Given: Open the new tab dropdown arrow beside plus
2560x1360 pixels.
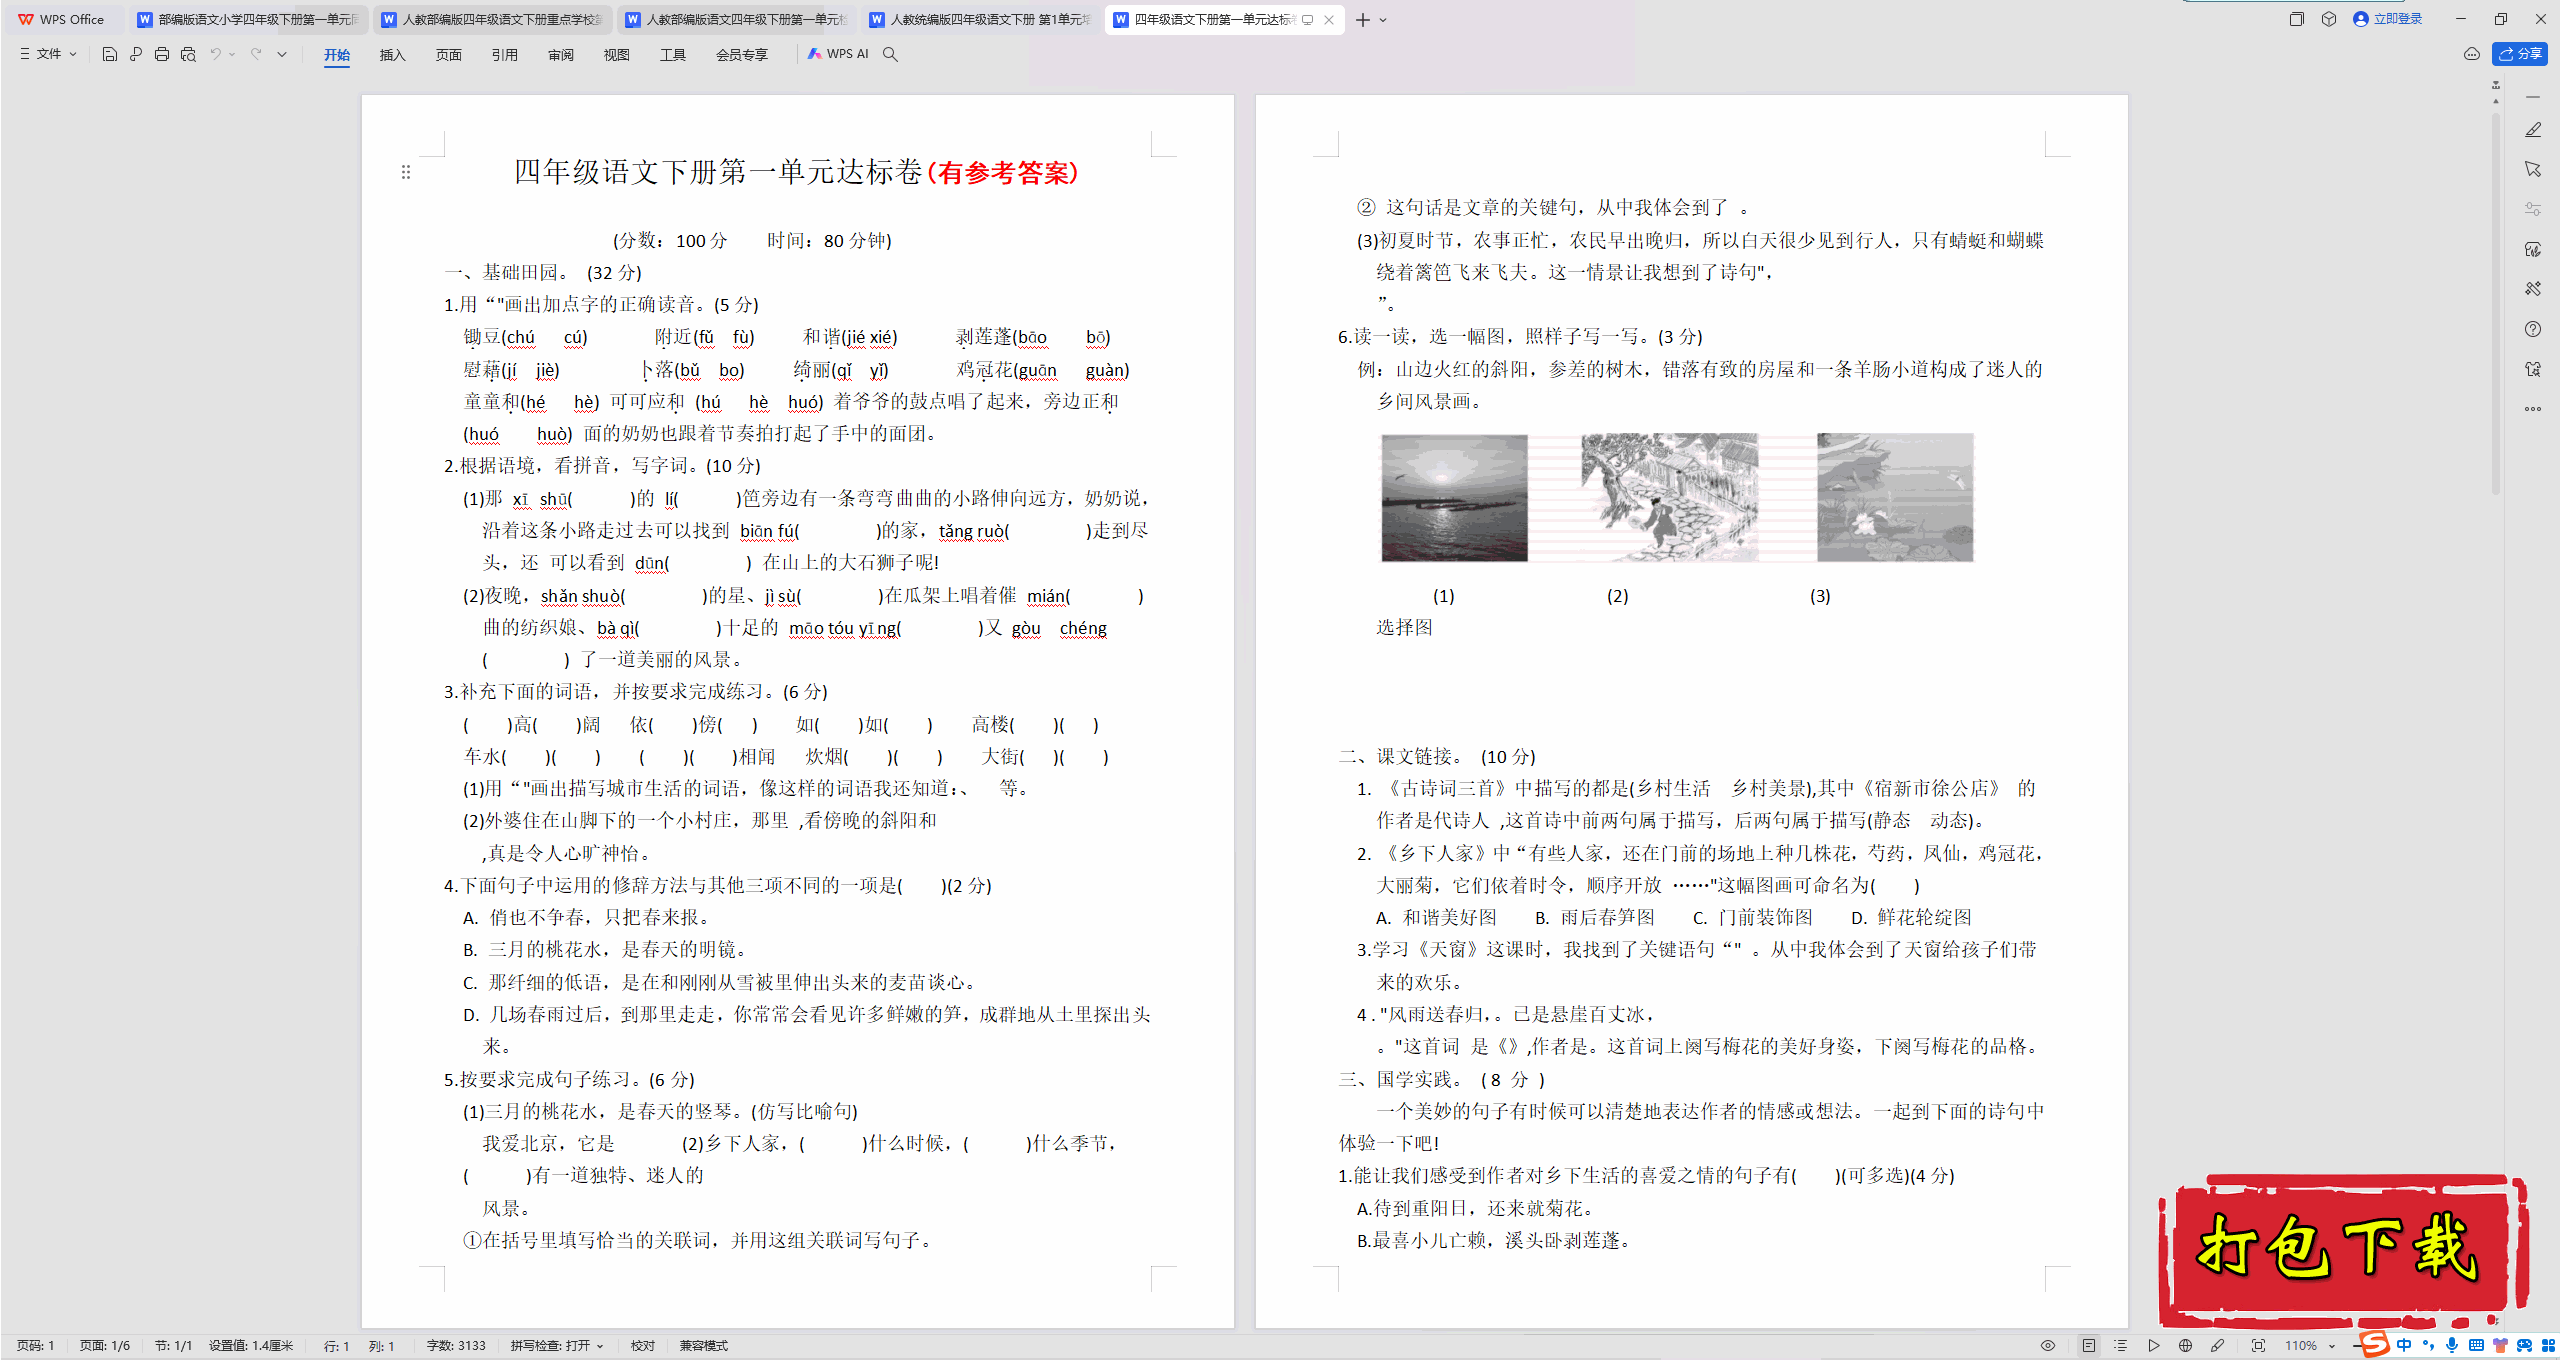Looking at the screenshot, I should click(1383, 20).
